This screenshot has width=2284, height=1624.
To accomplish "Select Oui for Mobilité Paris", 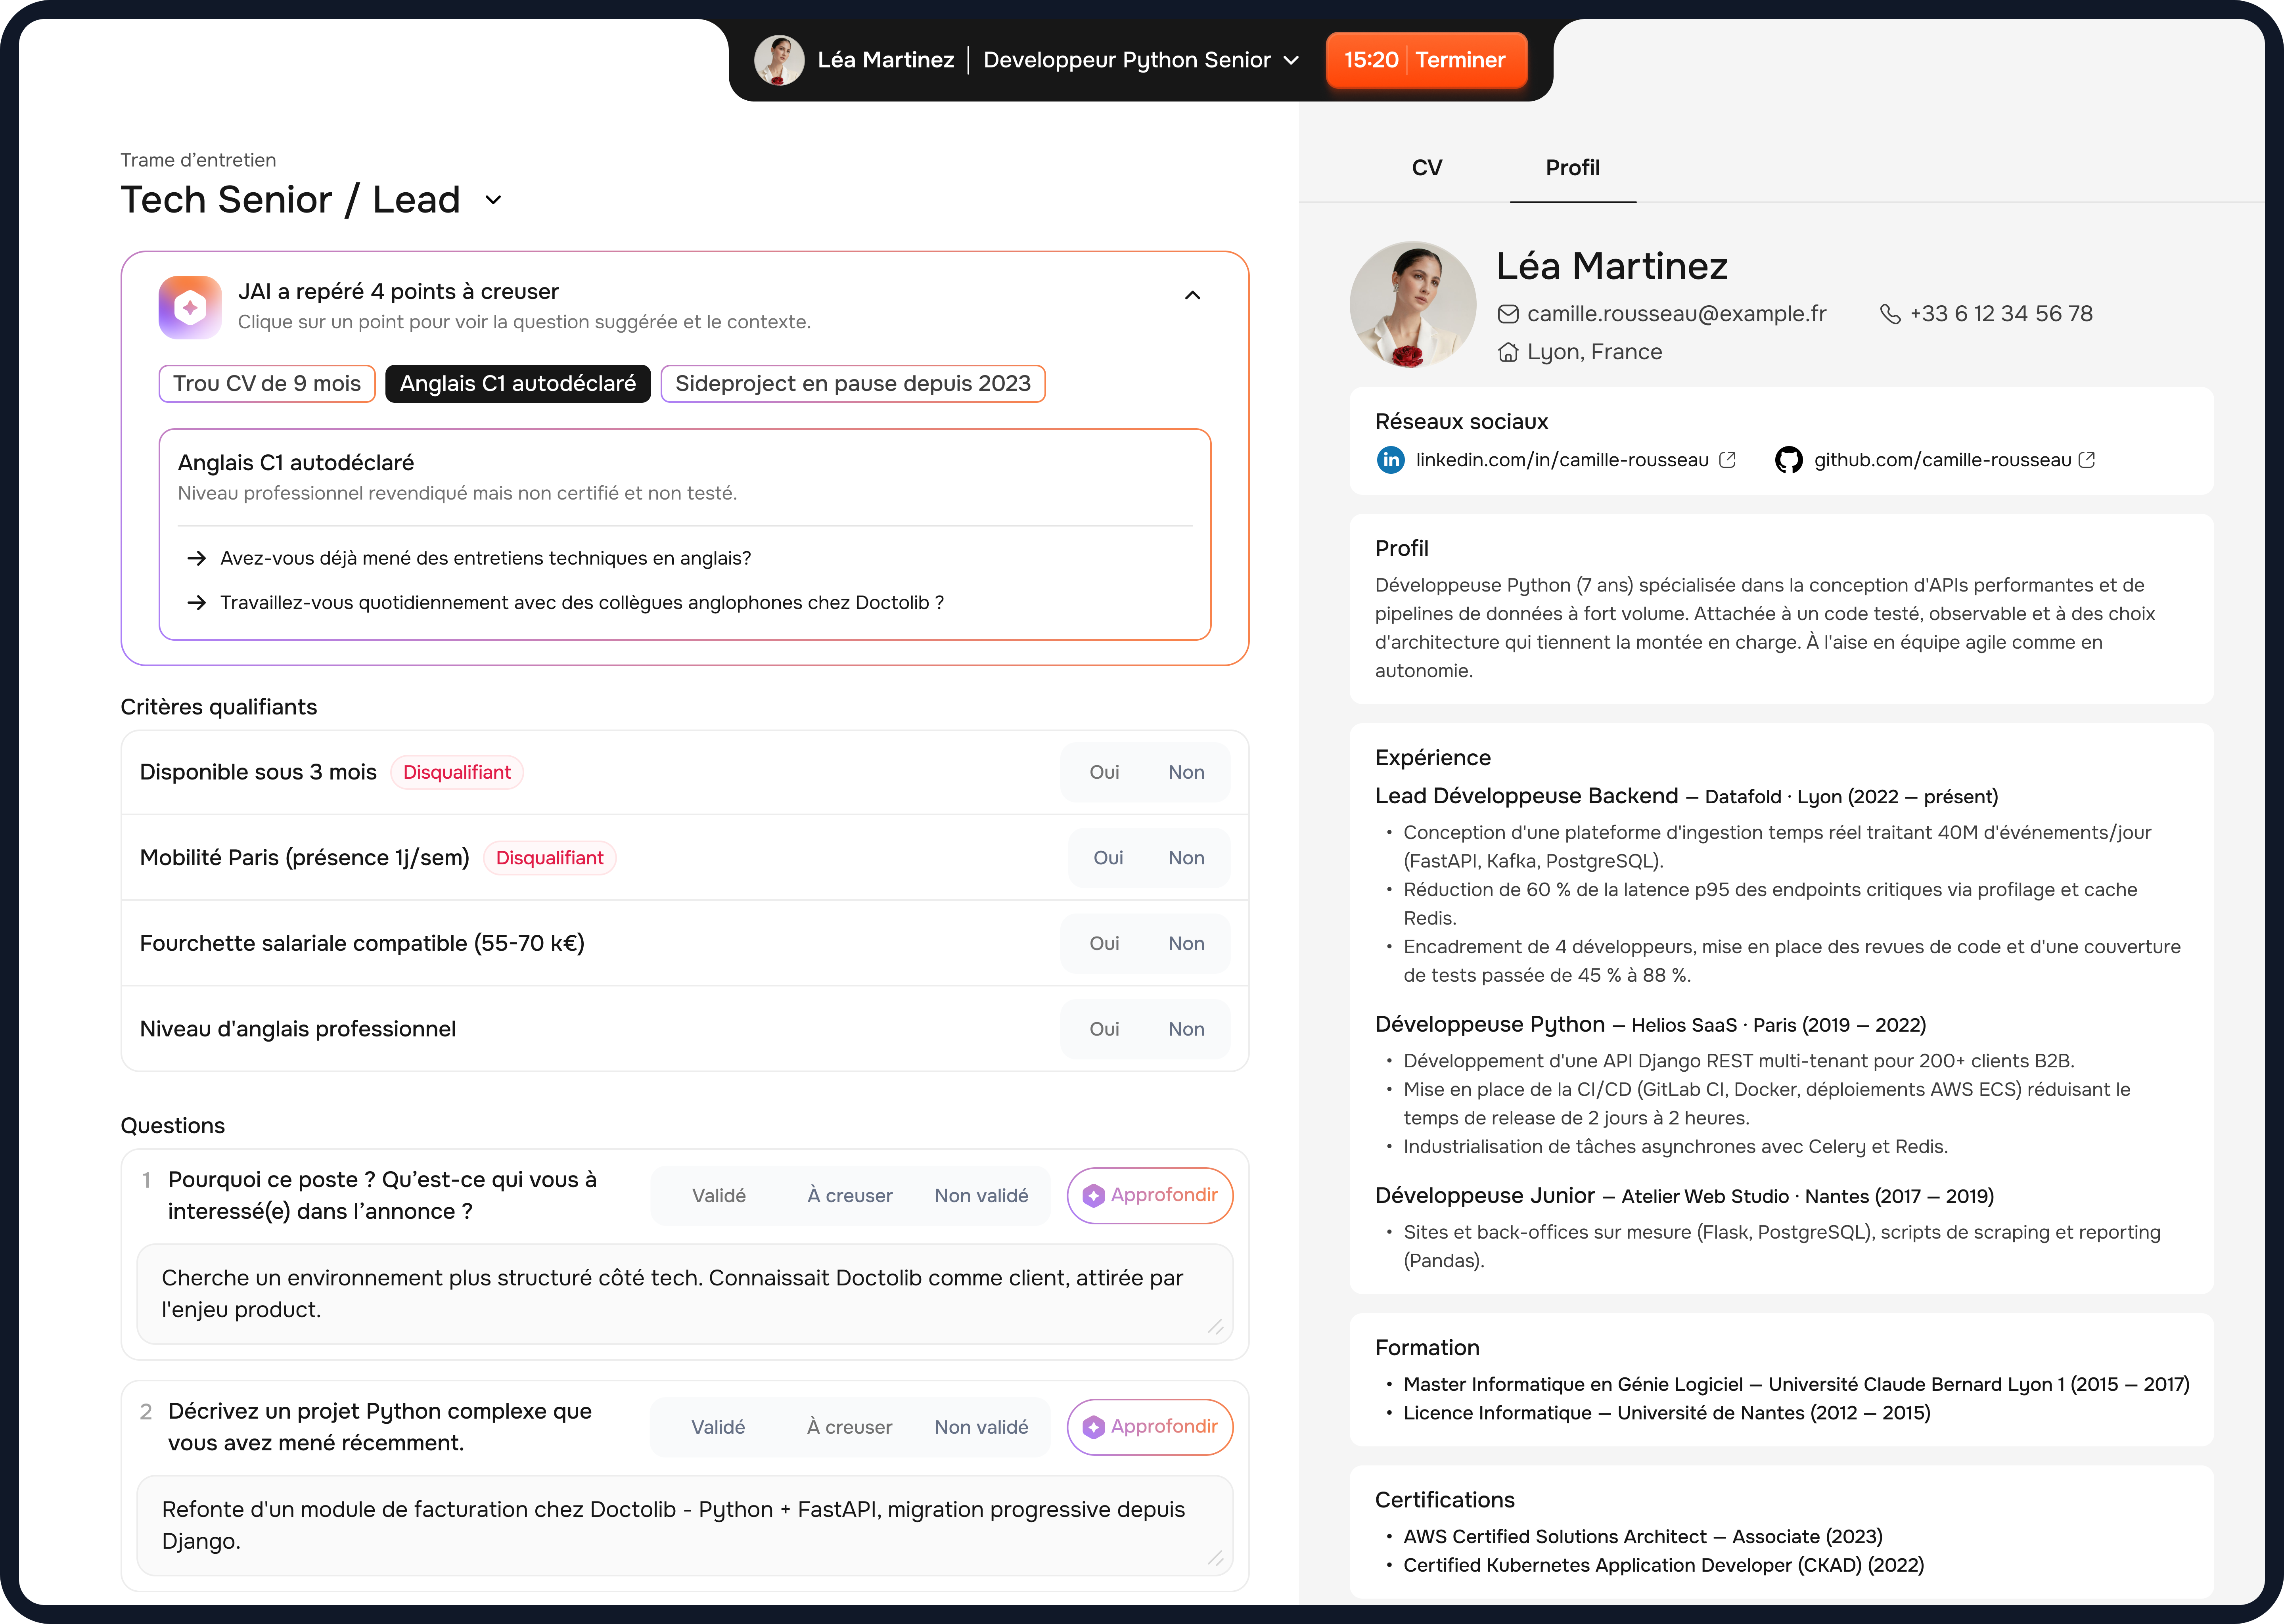I will pos(1108,858).
